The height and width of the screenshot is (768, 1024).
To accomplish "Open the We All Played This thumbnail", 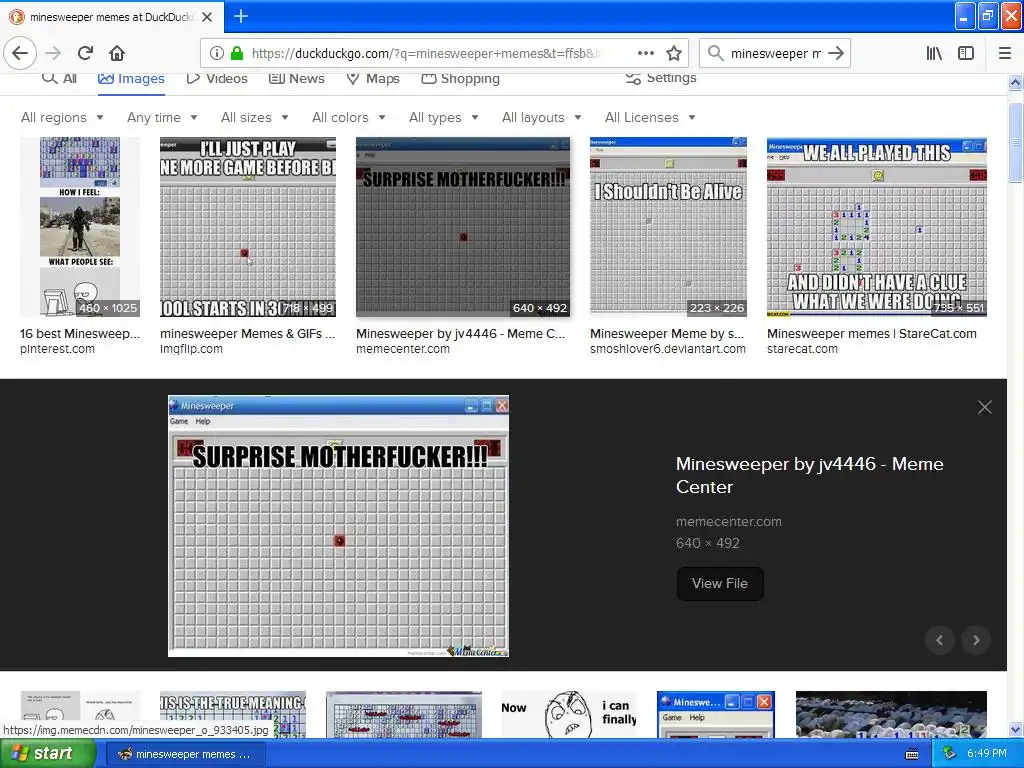I will [876, 227].
